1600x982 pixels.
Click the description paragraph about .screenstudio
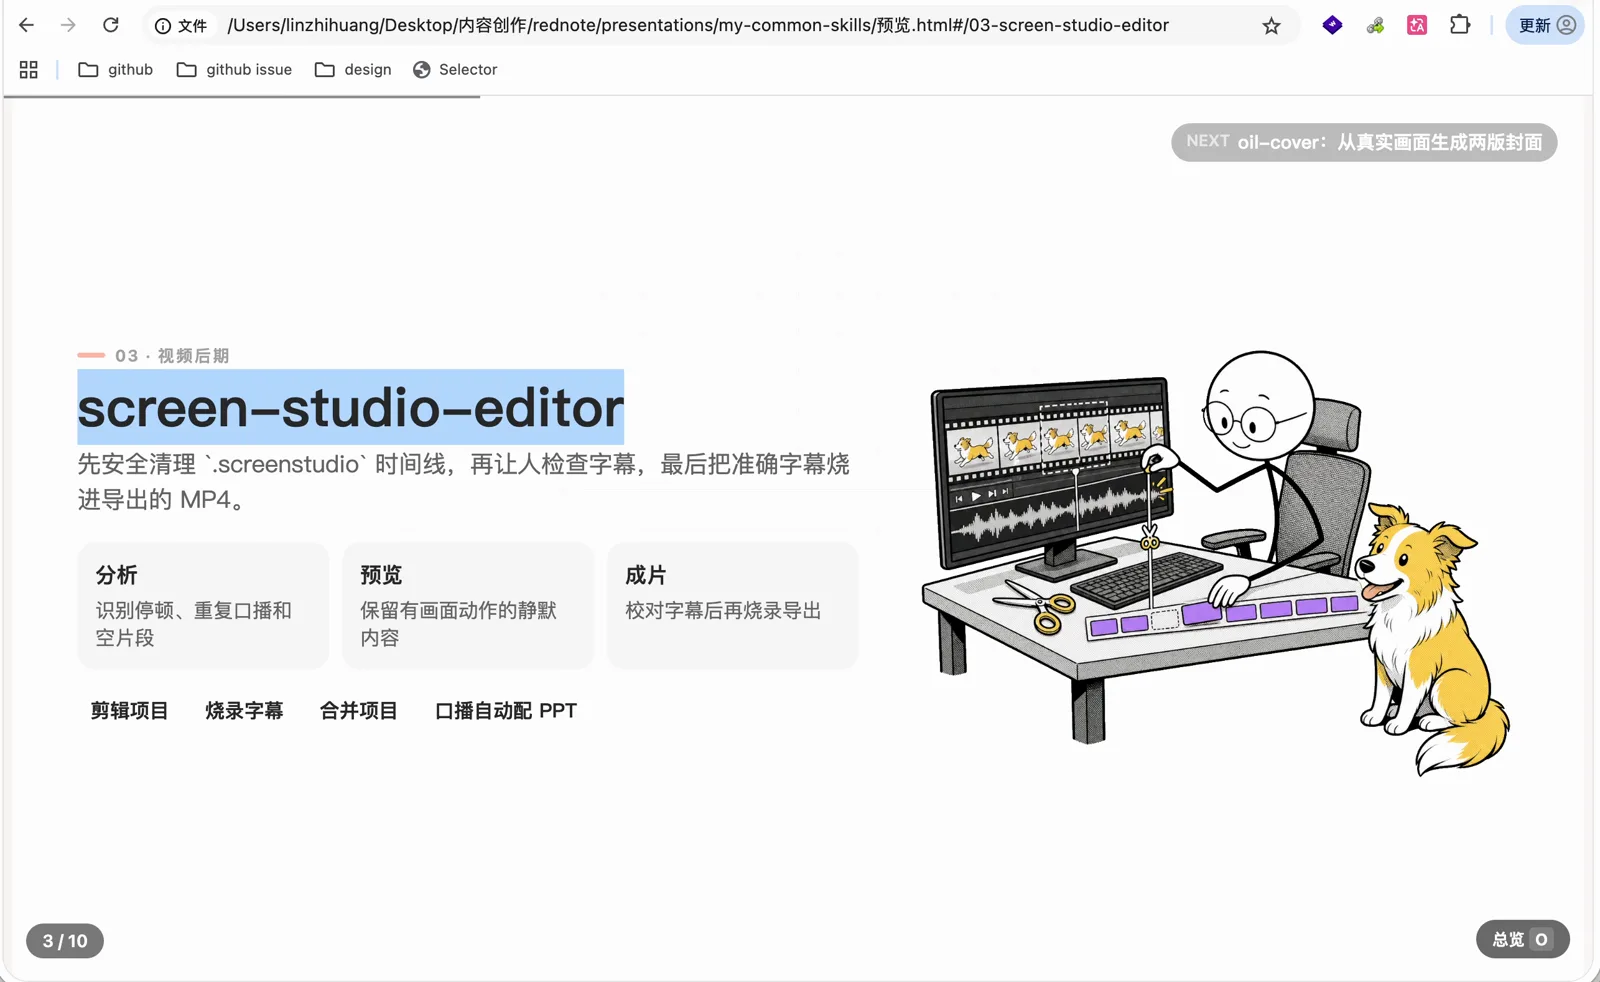tap(463, 482)
